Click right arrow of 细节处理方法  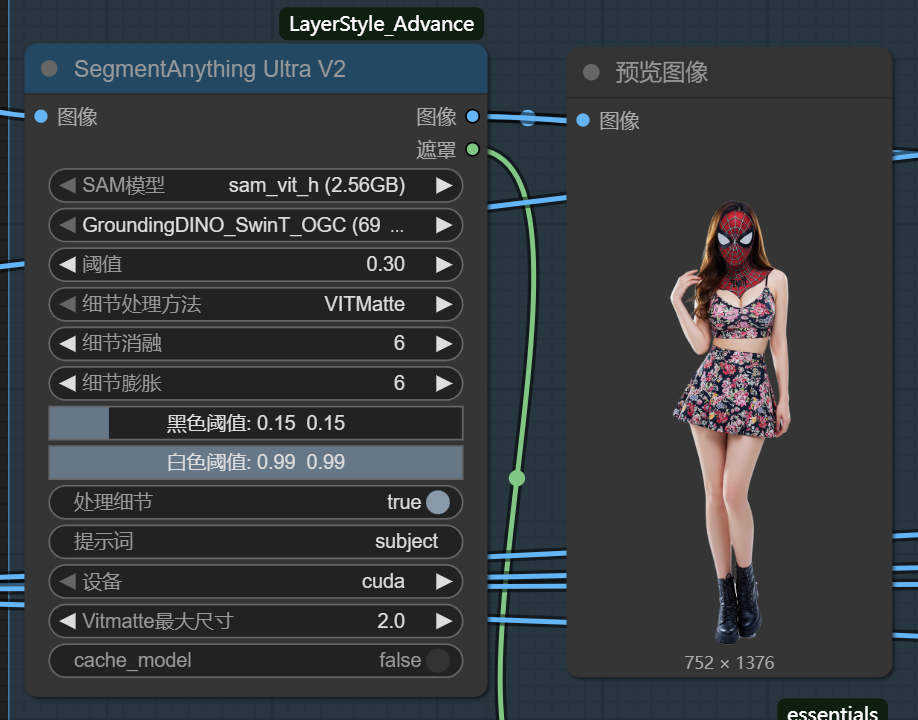tap(444, 304)
